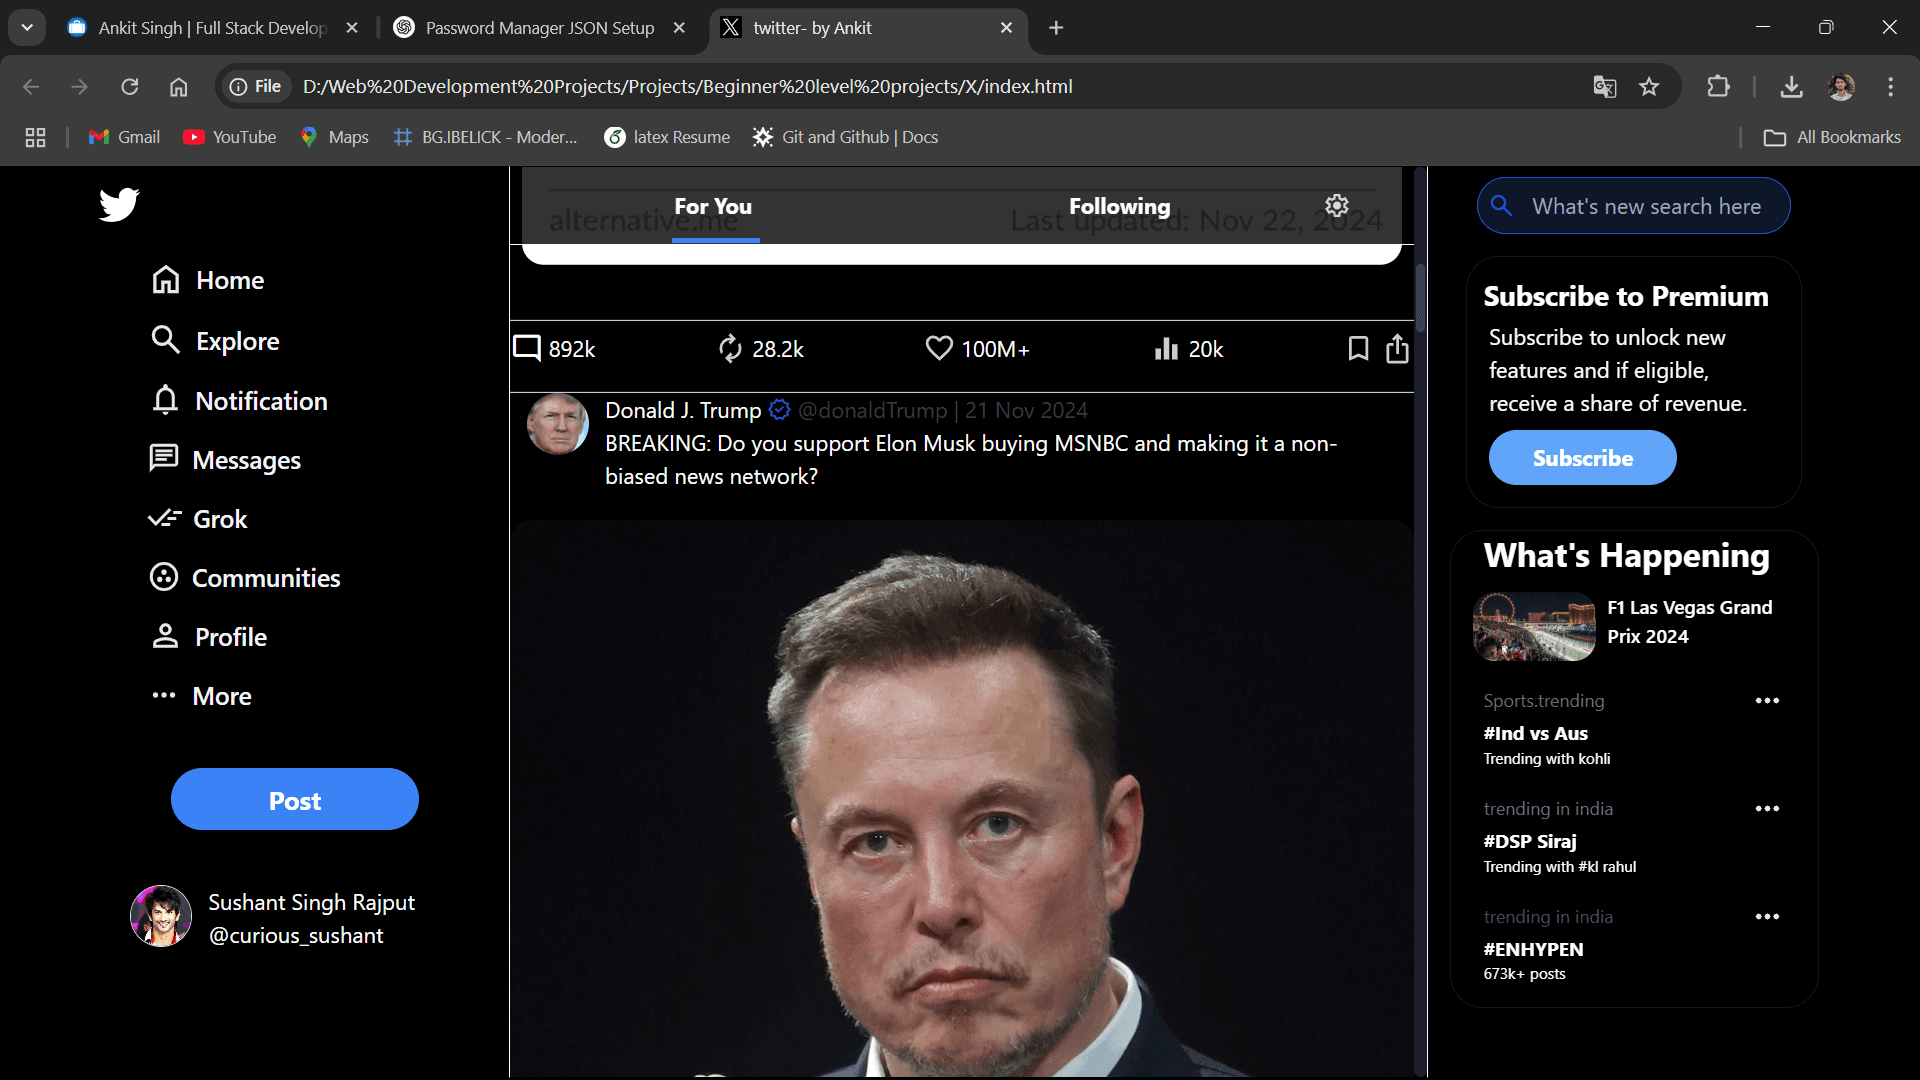The width and height of the screenshot is (1920, 1080).
Task: Like the post with 100M+ heart
Action: (939, 348)
